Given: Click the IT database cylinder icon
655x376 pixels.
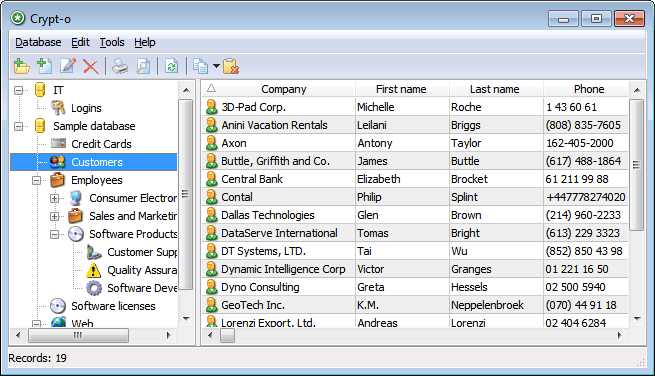Looking at the screenshot, I should pyautogui.click(x=40, y=90).
